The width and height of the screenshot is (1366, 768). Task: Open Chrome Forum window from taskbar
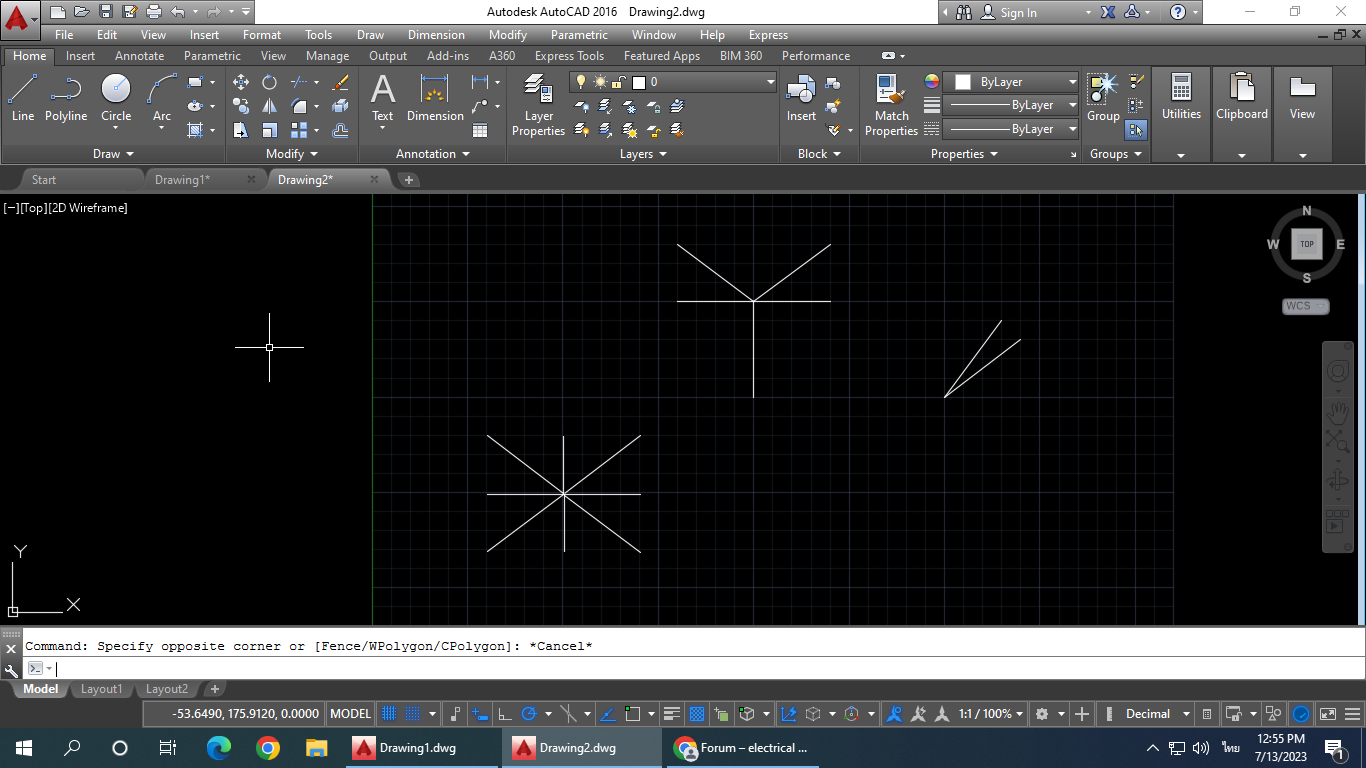point(741,748)
